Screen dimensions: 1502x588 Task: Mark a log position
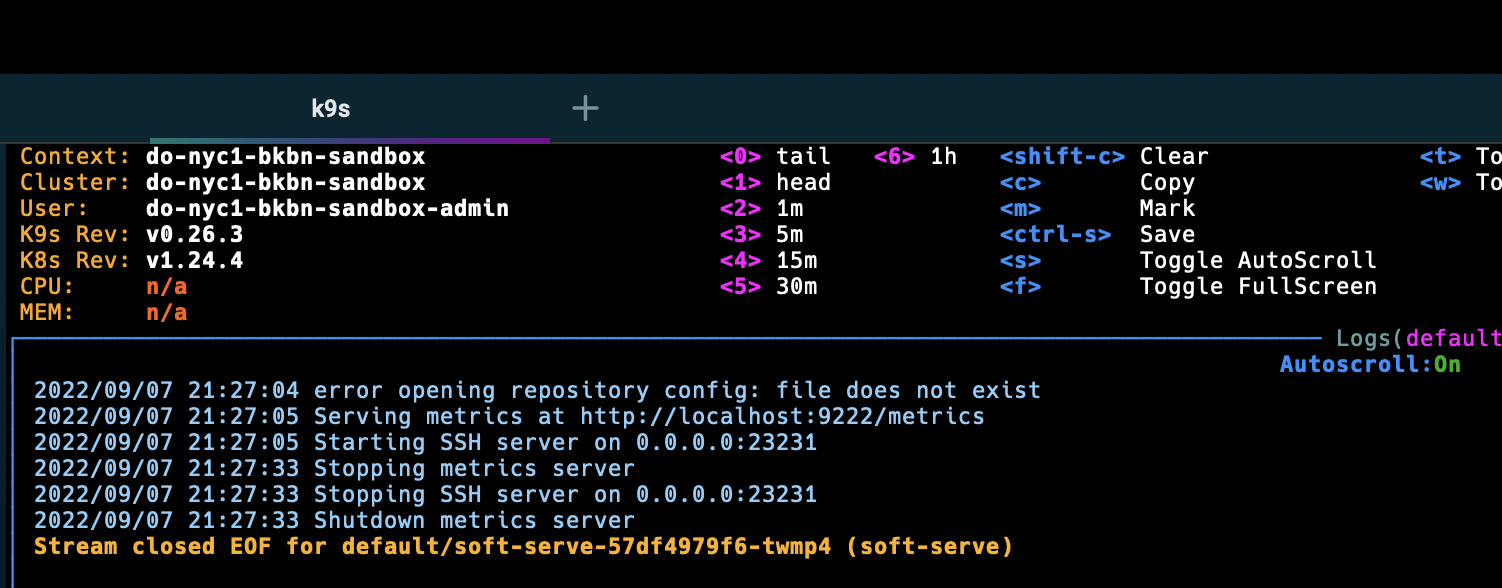1164,208
